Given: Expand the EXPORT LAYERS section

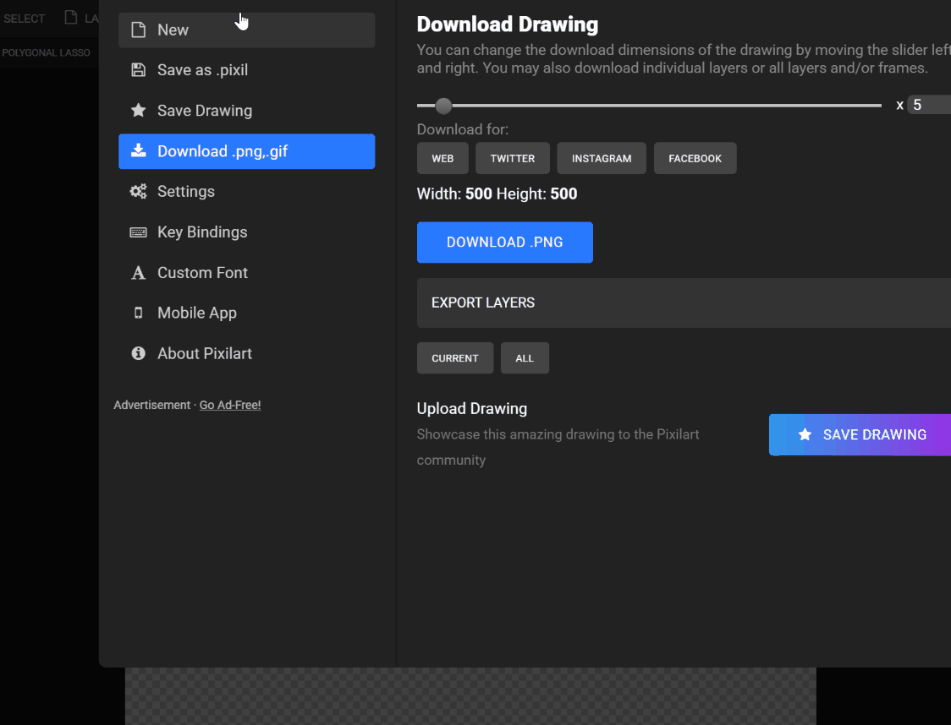Looking at the screenshot, I should pyautogui.click(x=684, y=303).
